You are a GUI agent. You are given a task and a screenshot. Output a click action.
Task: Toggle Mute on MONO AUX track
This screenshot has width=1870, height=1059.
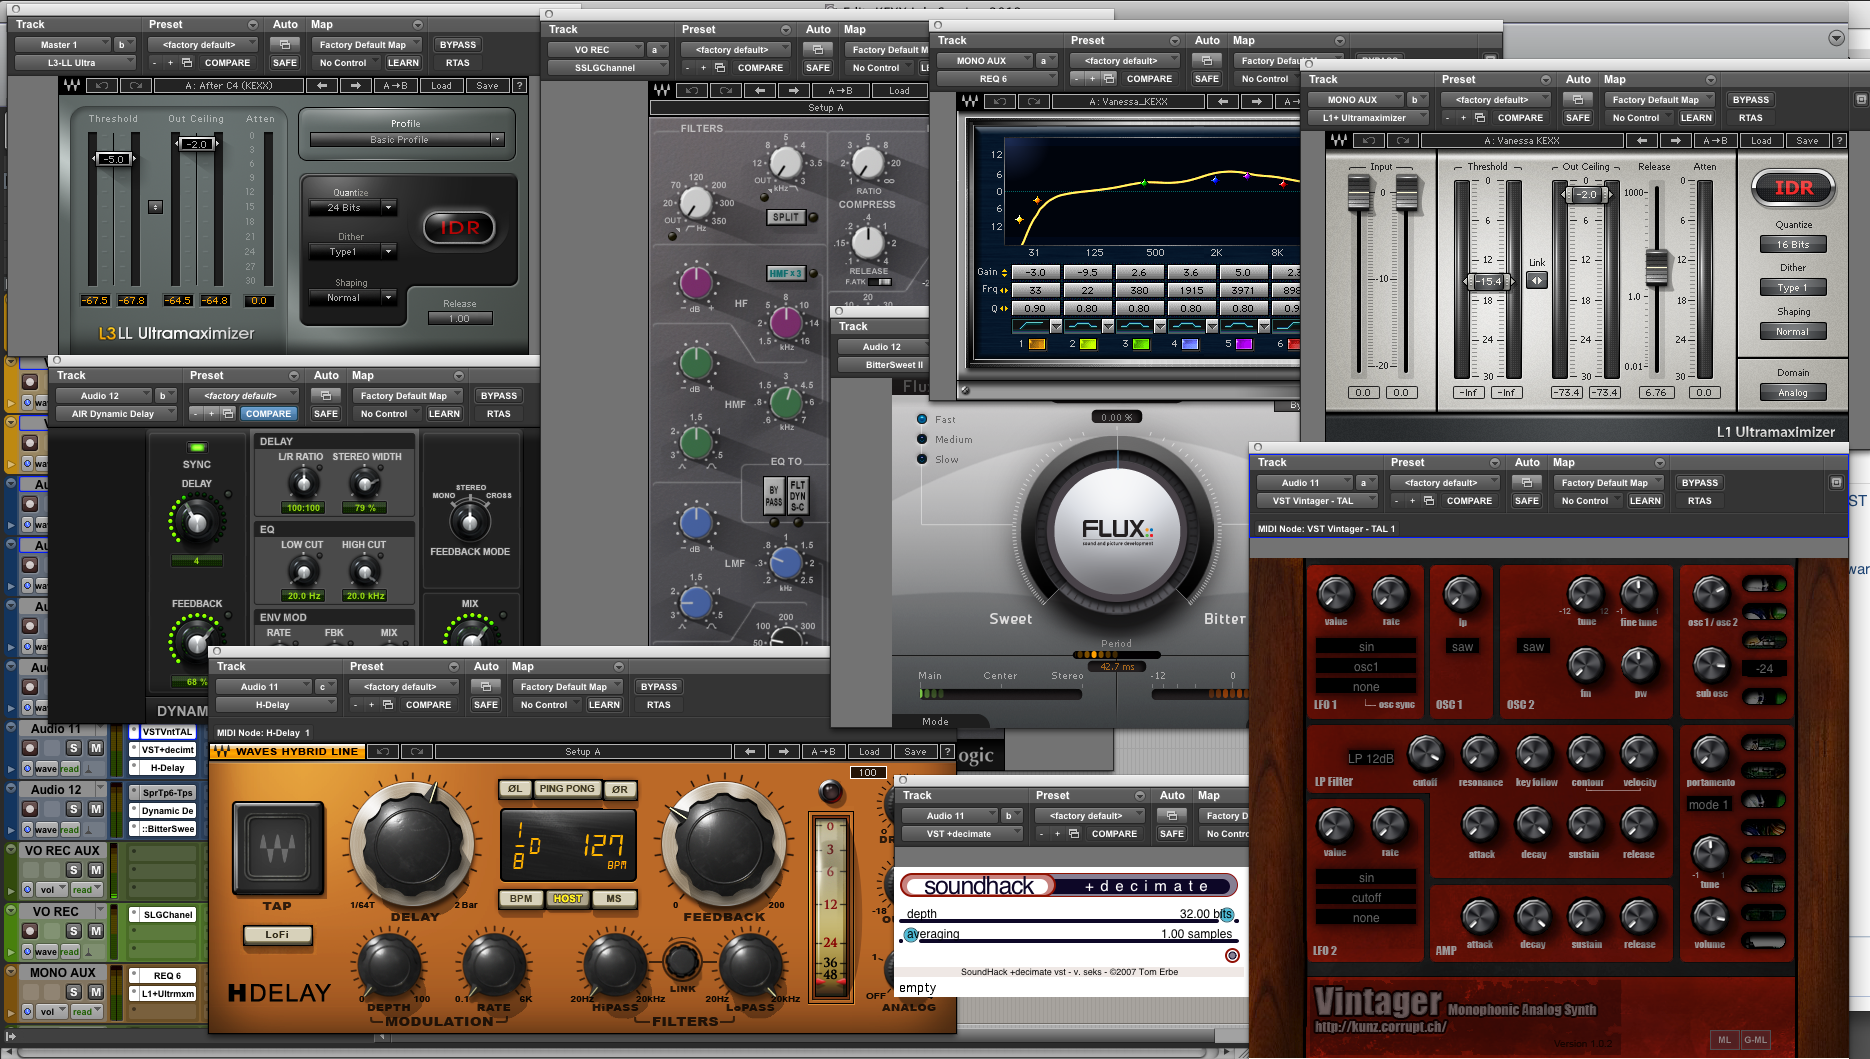tap(96, 992)
